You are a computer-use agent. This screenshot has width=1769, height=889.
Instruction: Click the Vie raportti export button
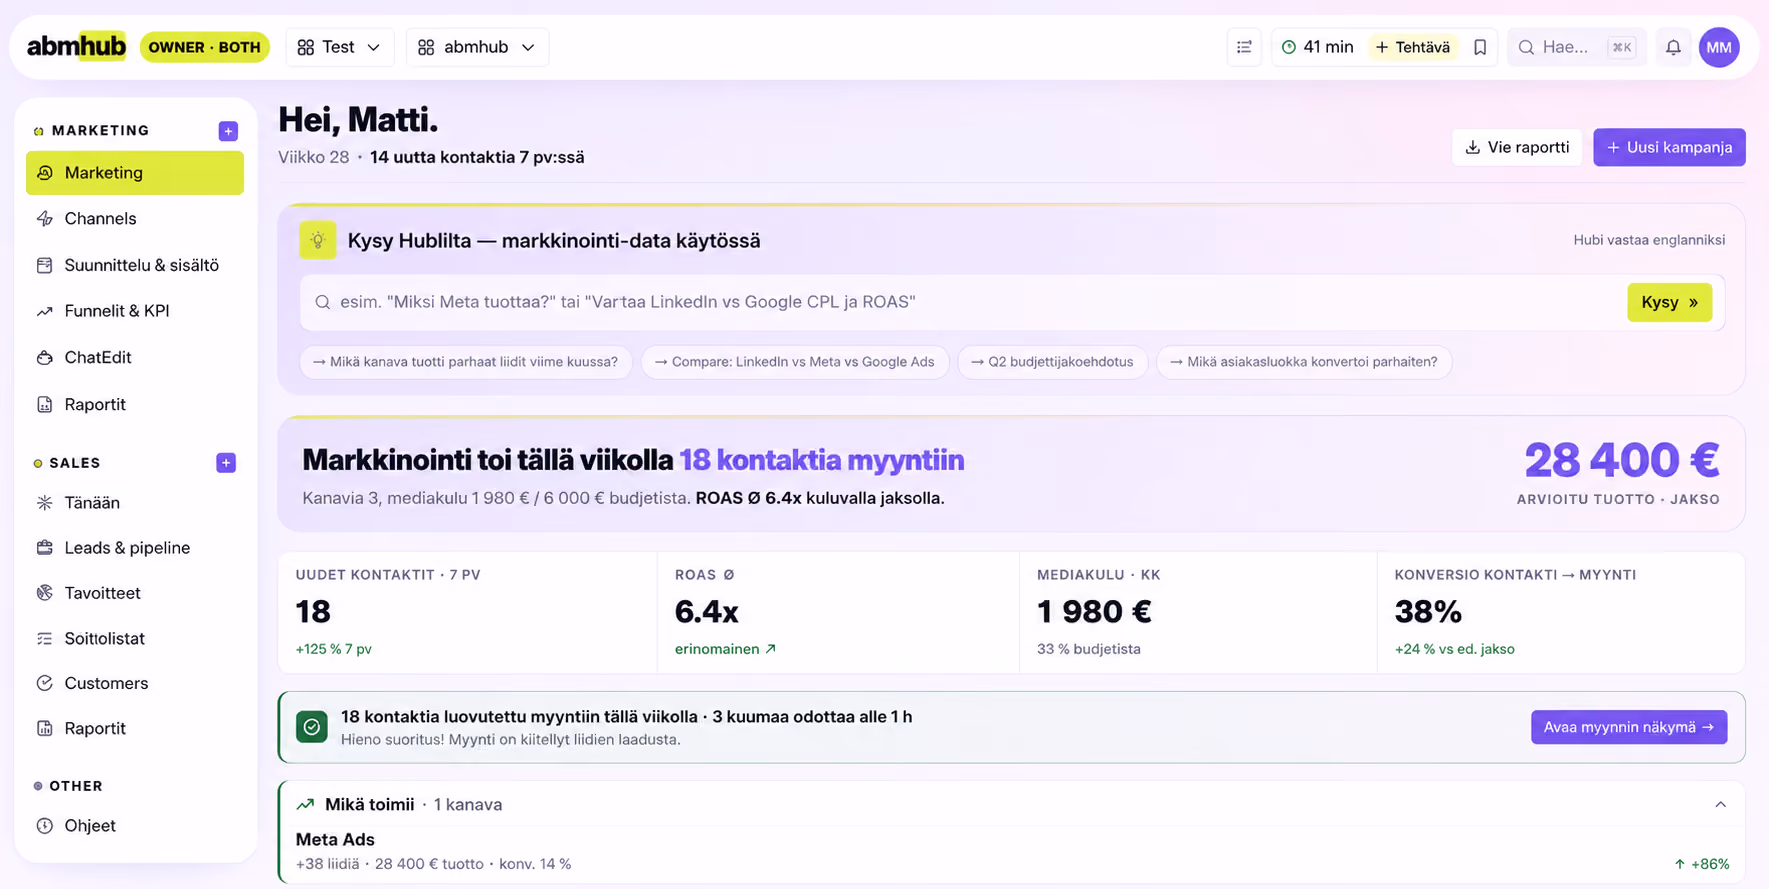coord(1517,147)
